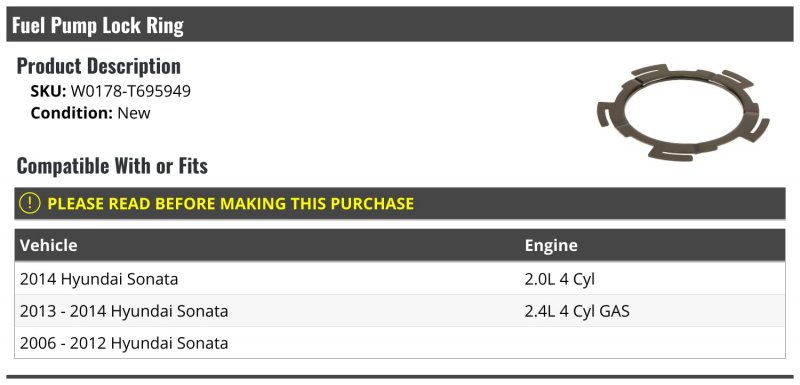Select the 2014 Hyundai Sonata row

pyautogui.click(x=399, y=279)
